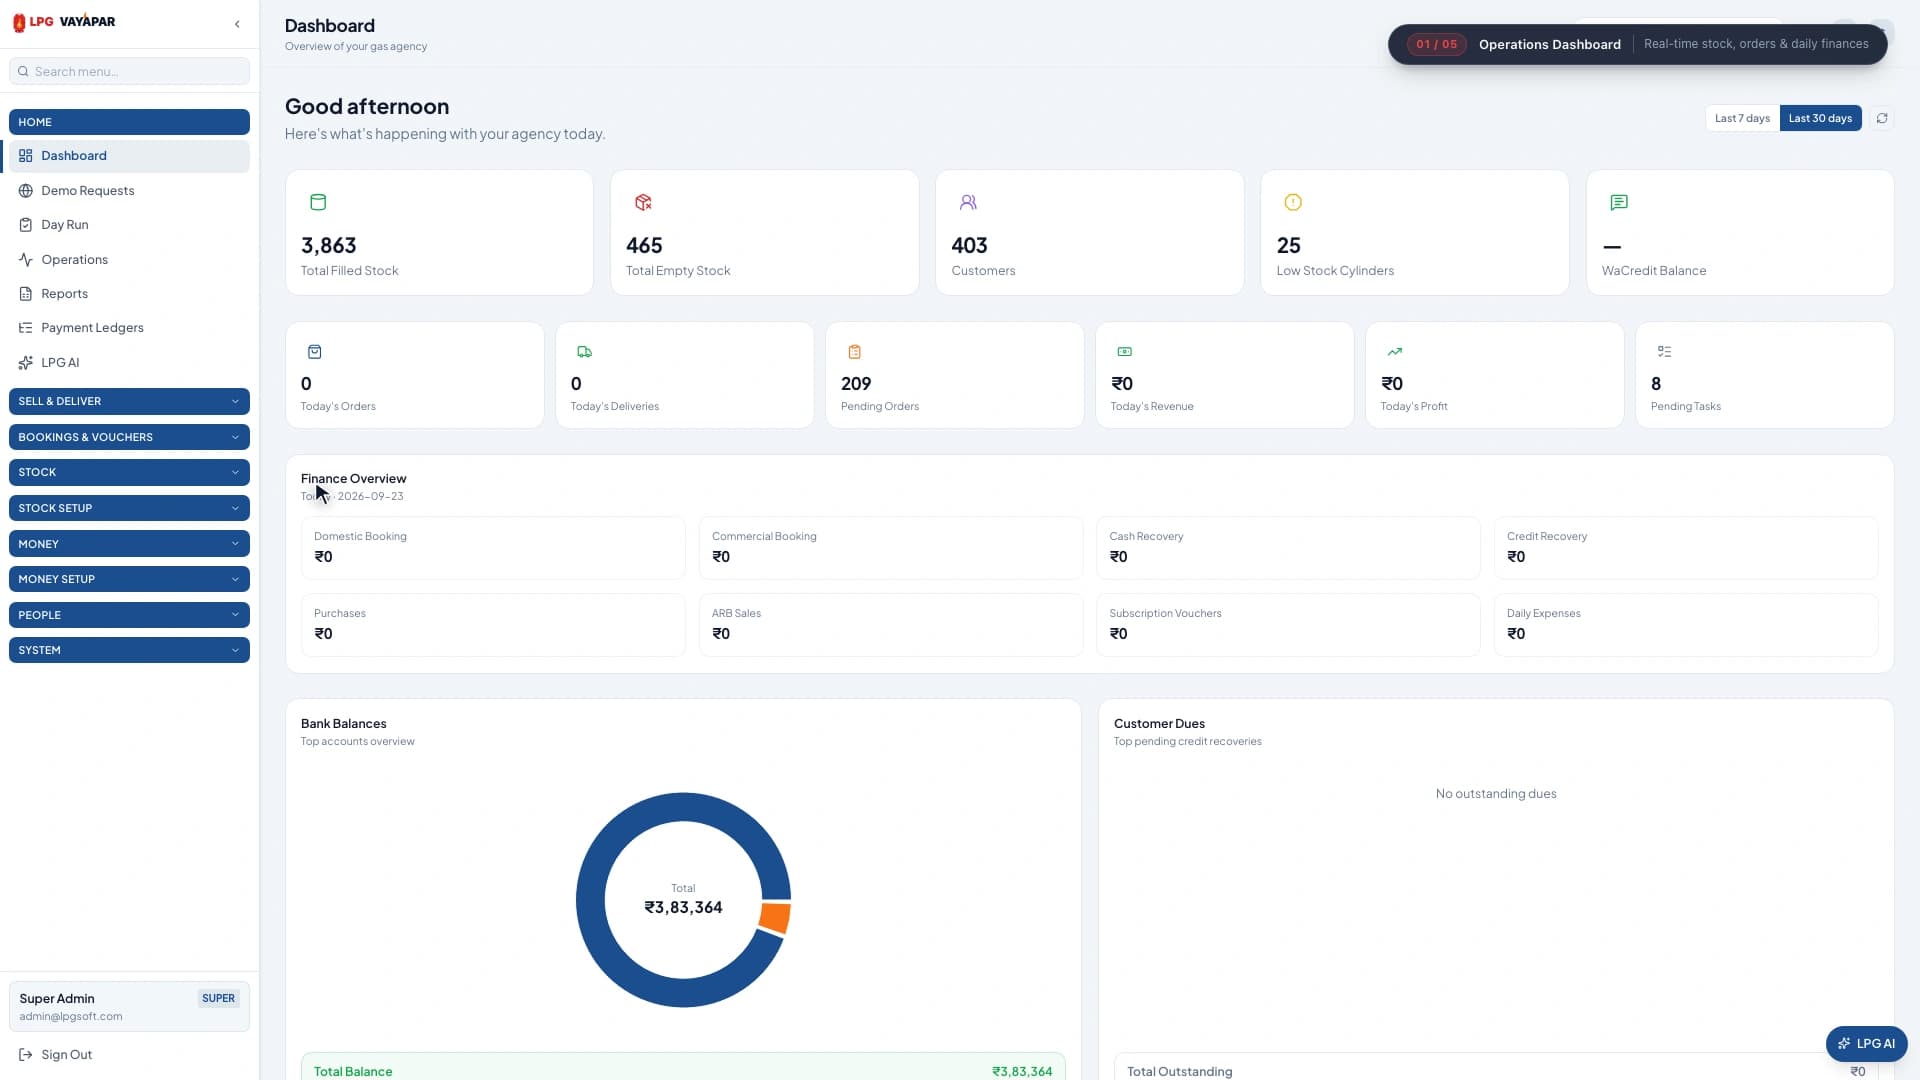The image size is (1920, 1080).
Task: Click the Today's Revenue cash icon
Action: 1125,352
